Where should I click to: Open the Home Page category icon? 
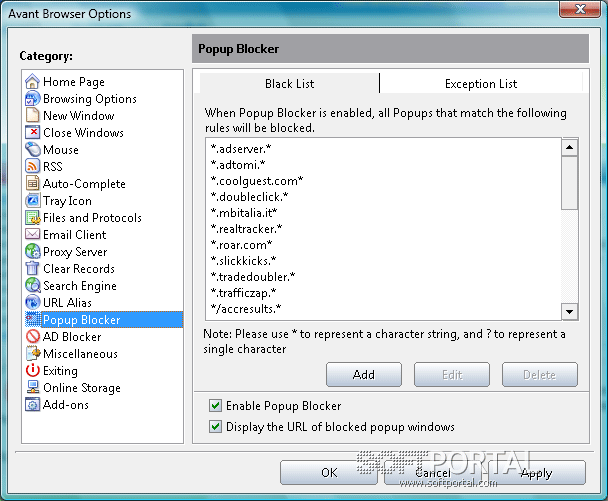tap(33, 81)
